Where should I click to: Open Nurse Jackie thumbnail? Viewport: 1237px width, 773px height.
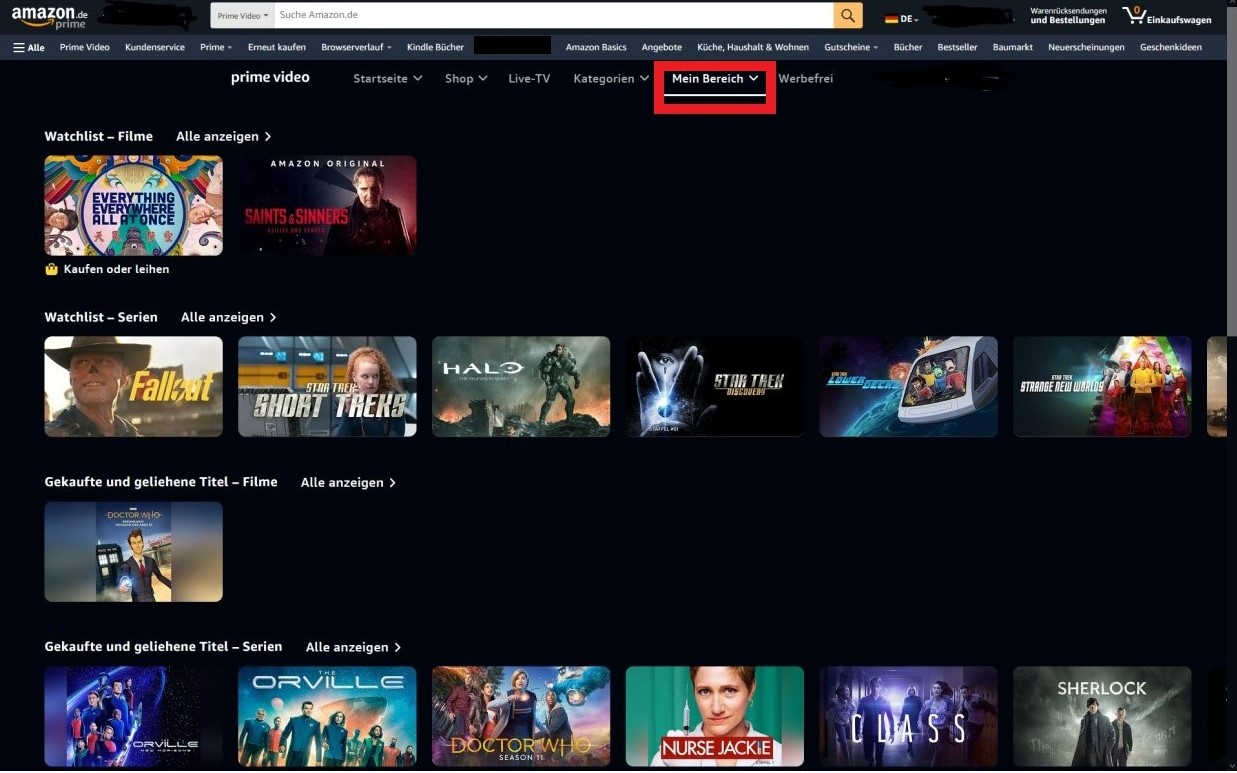click(x=715, y=716)
